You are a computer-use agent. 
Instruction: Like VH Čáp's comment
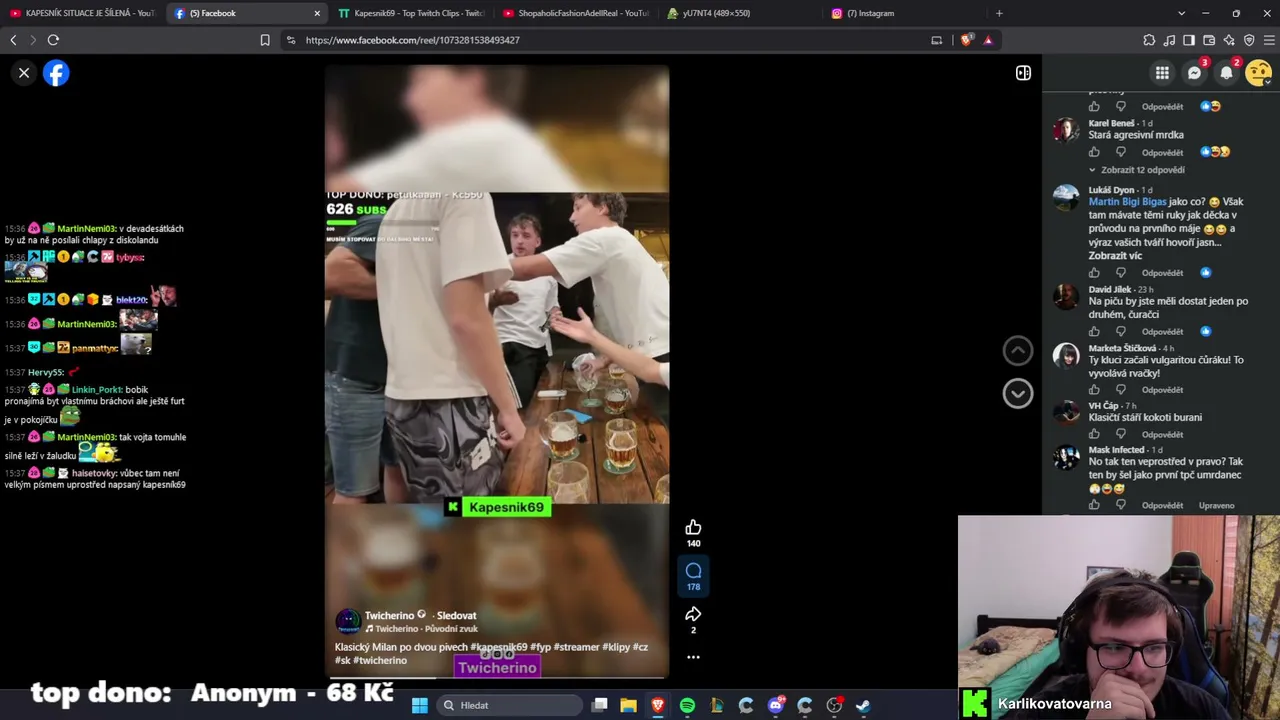click(1094, 434)
